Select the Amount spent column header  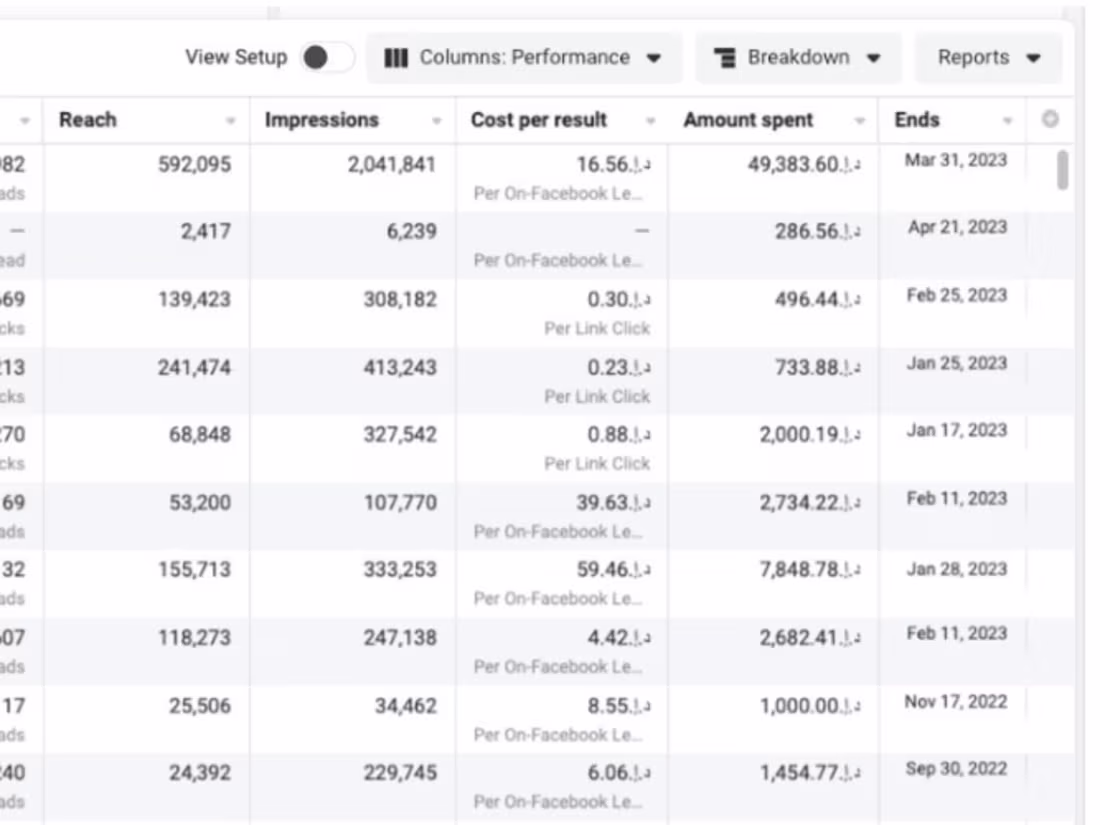coord(748,120)
